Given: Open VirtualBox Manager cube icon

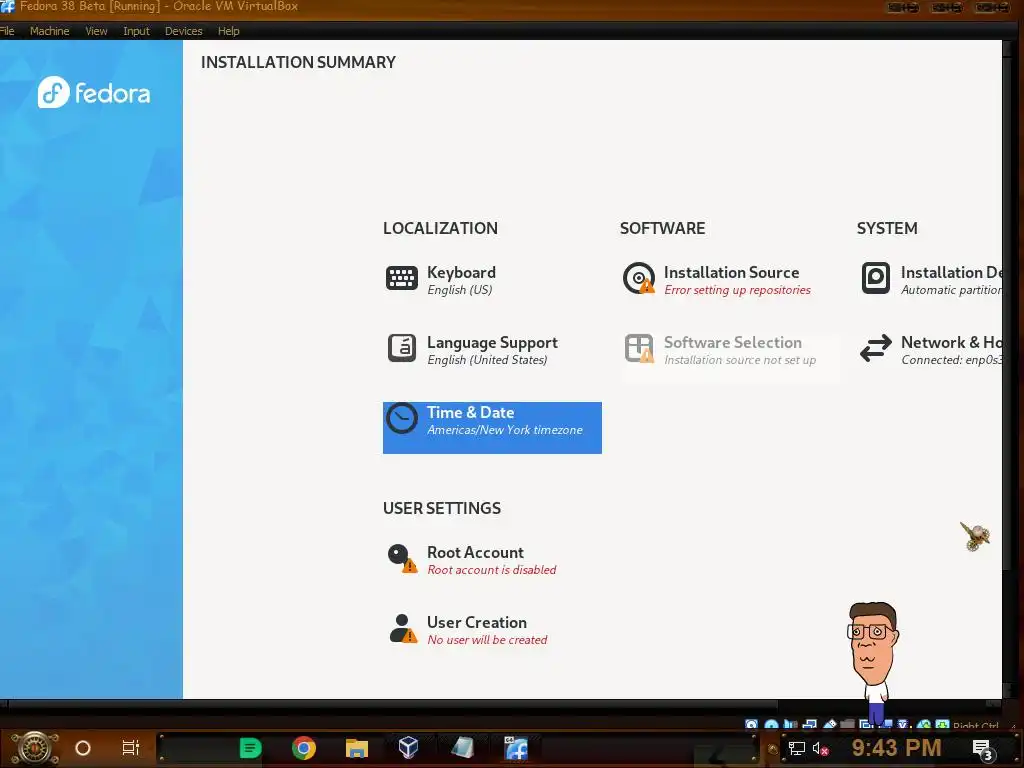Looking at the screenshot, I should [x=408, y=747].
